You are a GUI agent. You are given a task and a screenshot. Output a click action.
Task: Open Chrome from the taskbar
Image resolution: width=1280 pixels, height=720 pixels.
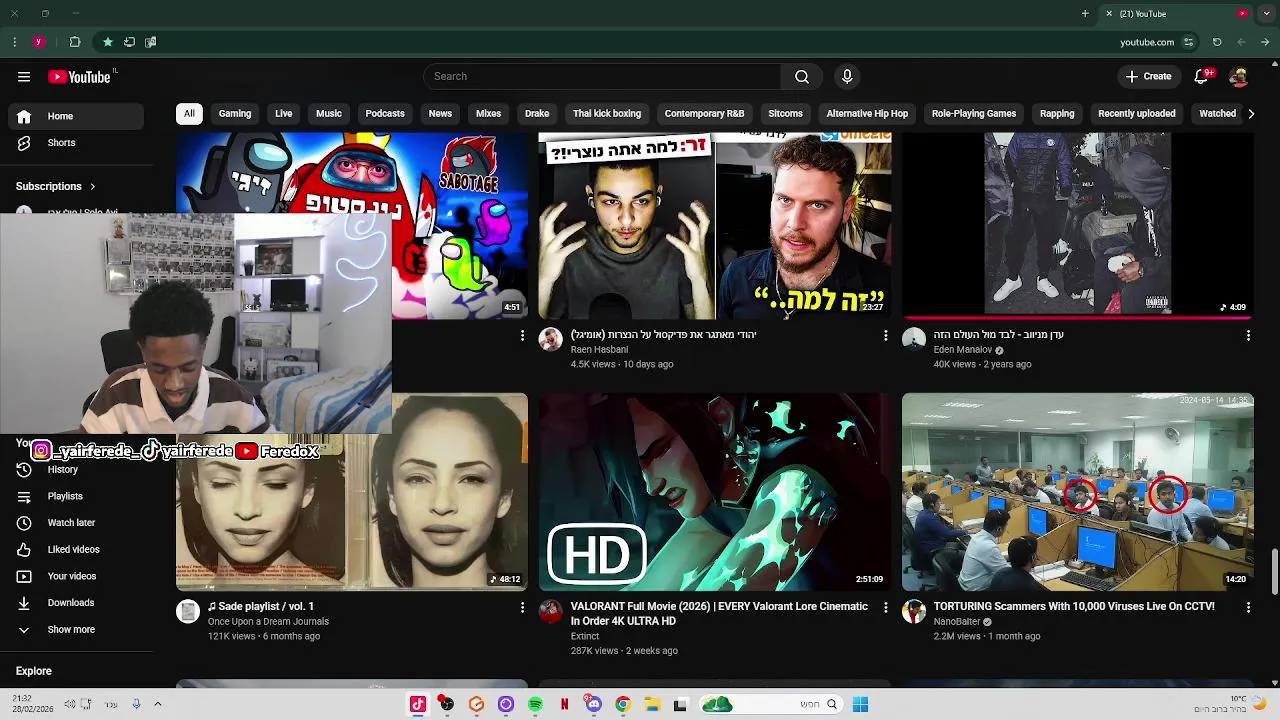622,704
